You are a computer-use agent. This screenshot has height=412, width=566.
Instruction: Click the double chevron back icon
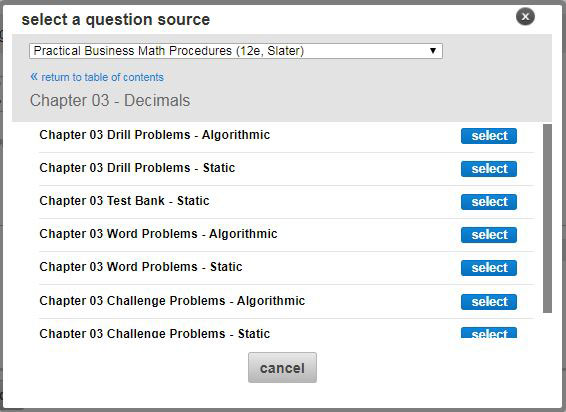[34, 77]
